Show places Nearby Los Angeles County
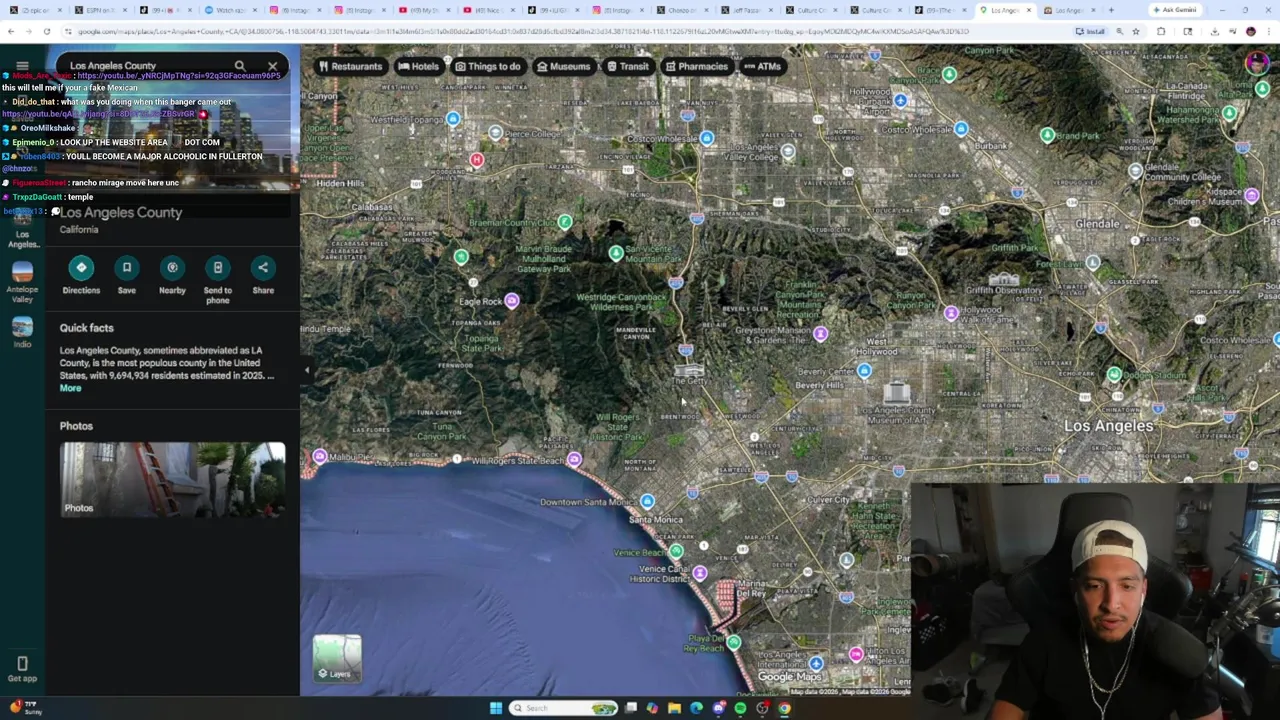The height and width of the screenshot is (720, 1280). click(172, 268)
